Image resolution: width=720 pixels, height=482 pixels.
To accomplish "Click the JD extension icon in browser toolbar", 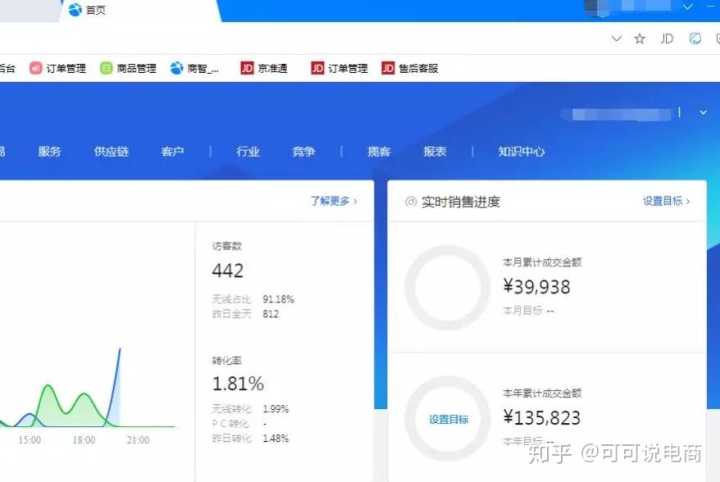I will coord(667,39).
